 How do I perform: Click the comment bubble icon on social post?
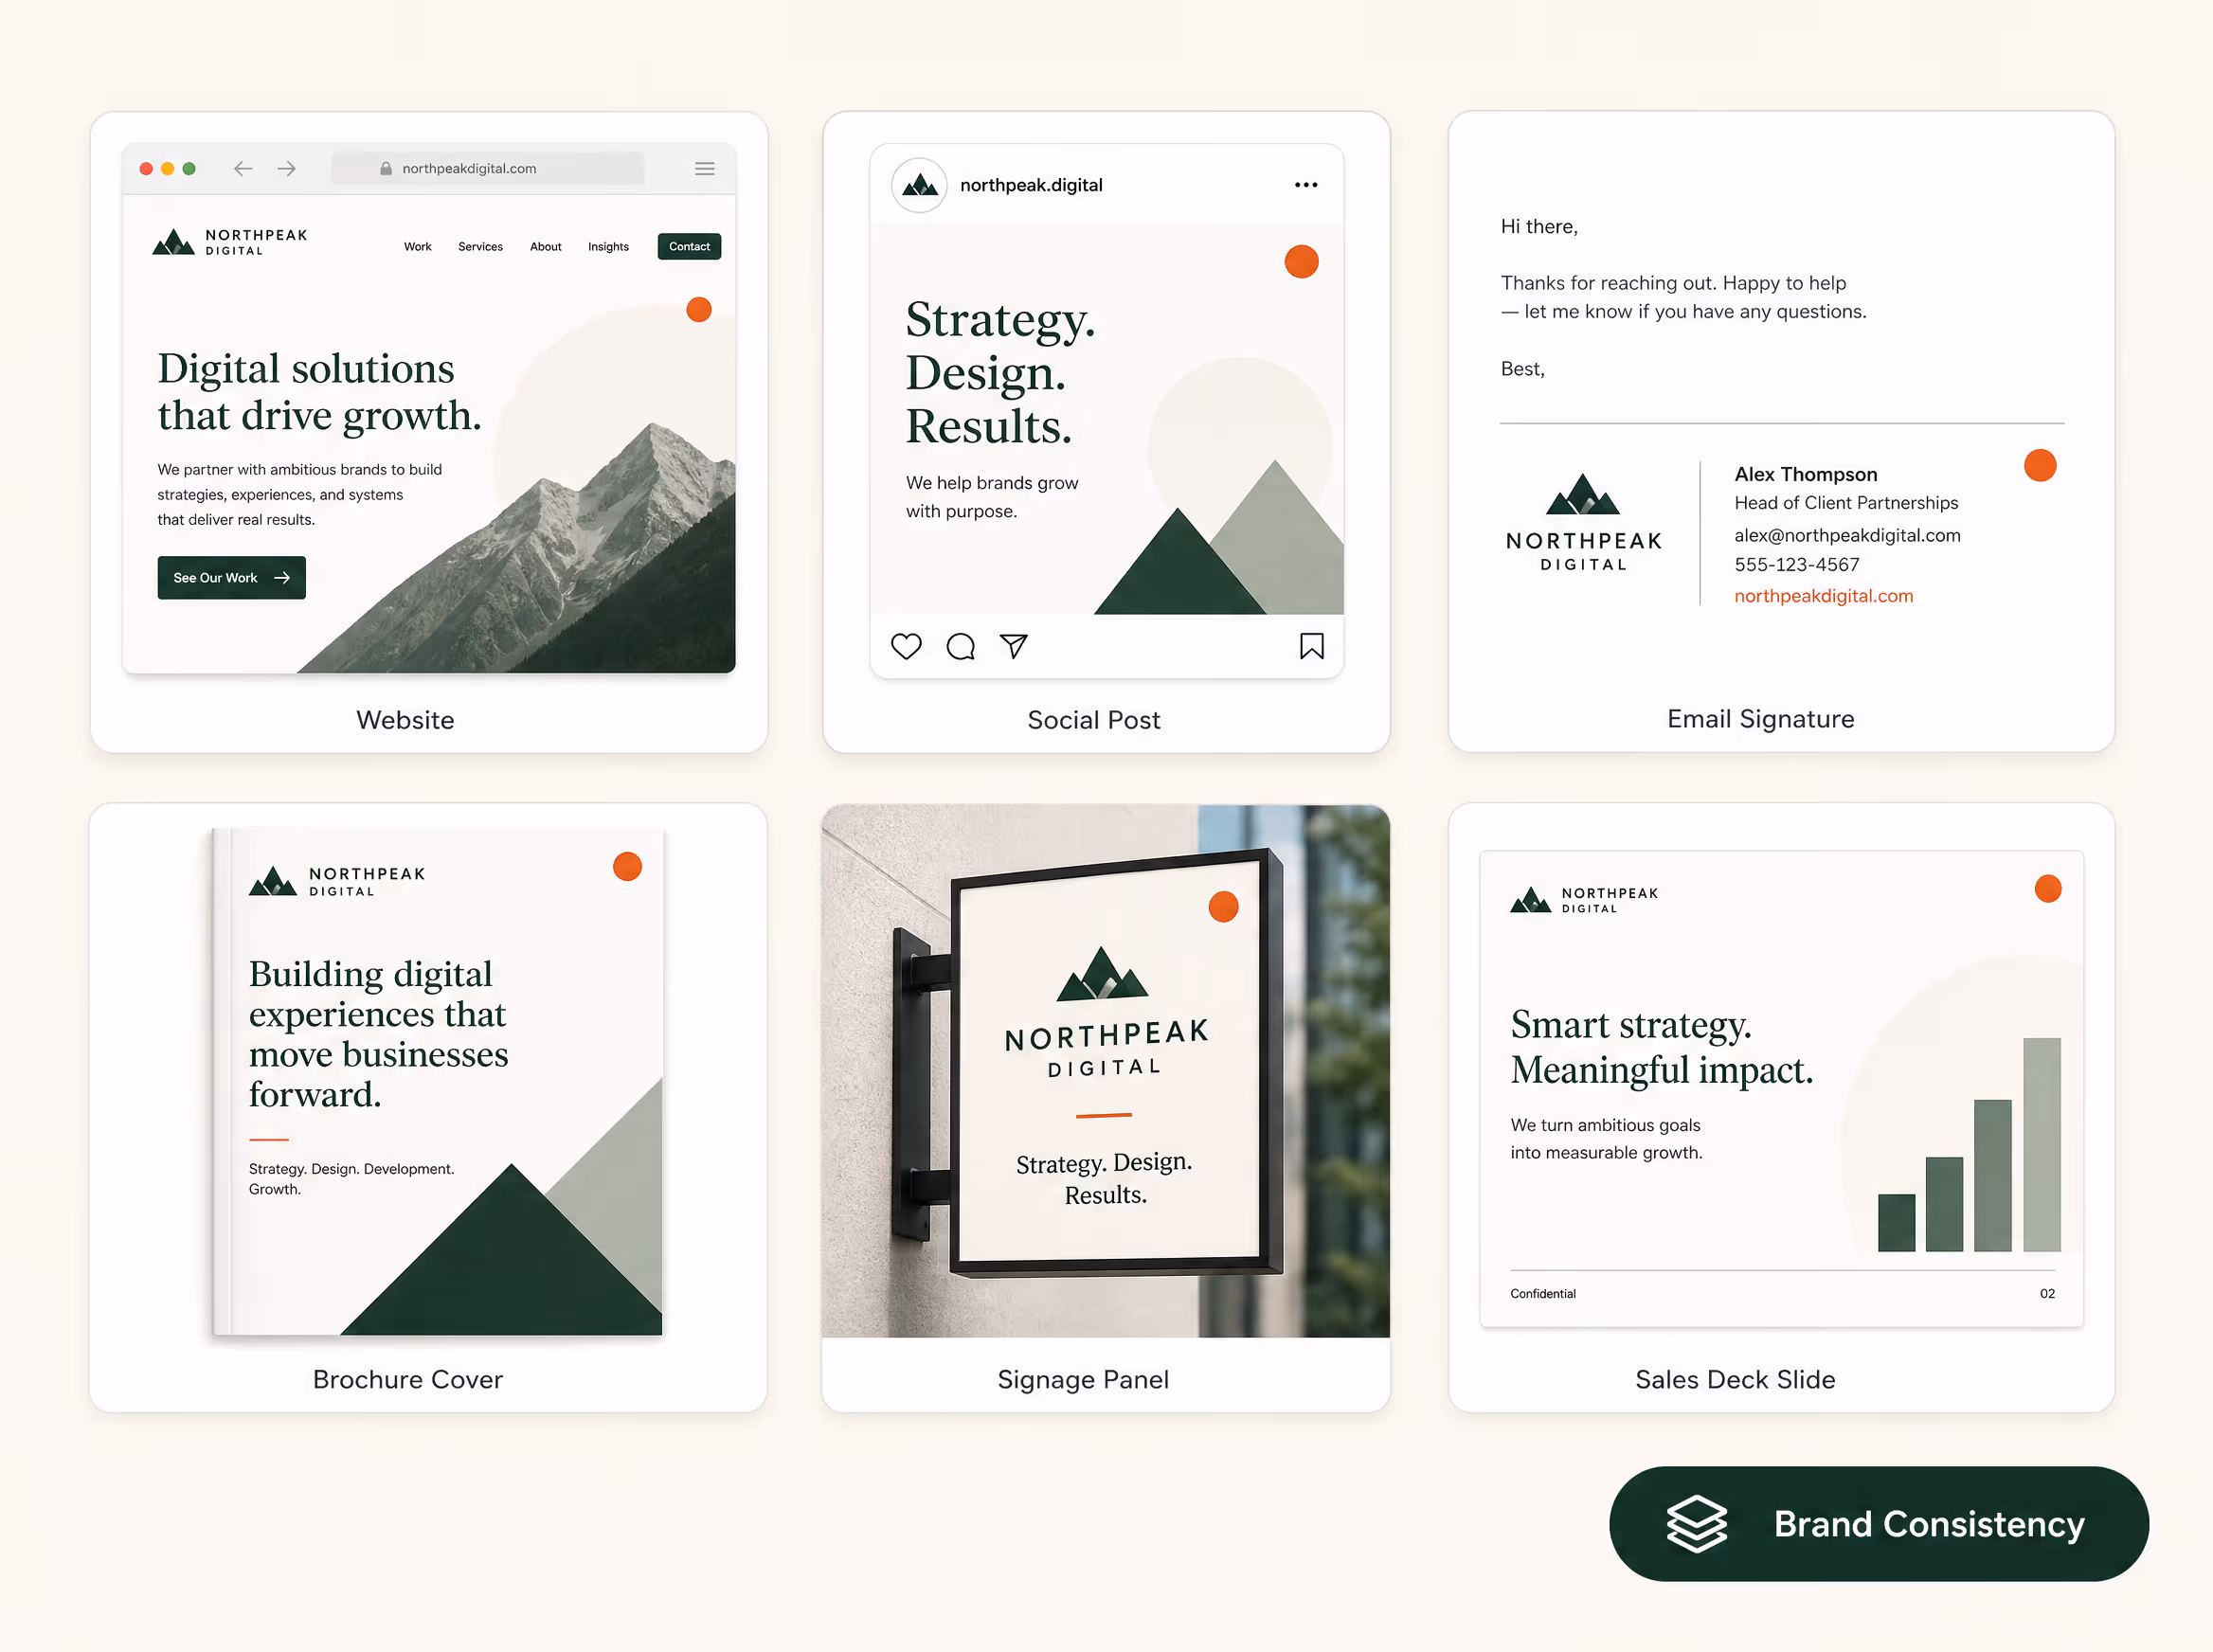click(x=960, y=646)
